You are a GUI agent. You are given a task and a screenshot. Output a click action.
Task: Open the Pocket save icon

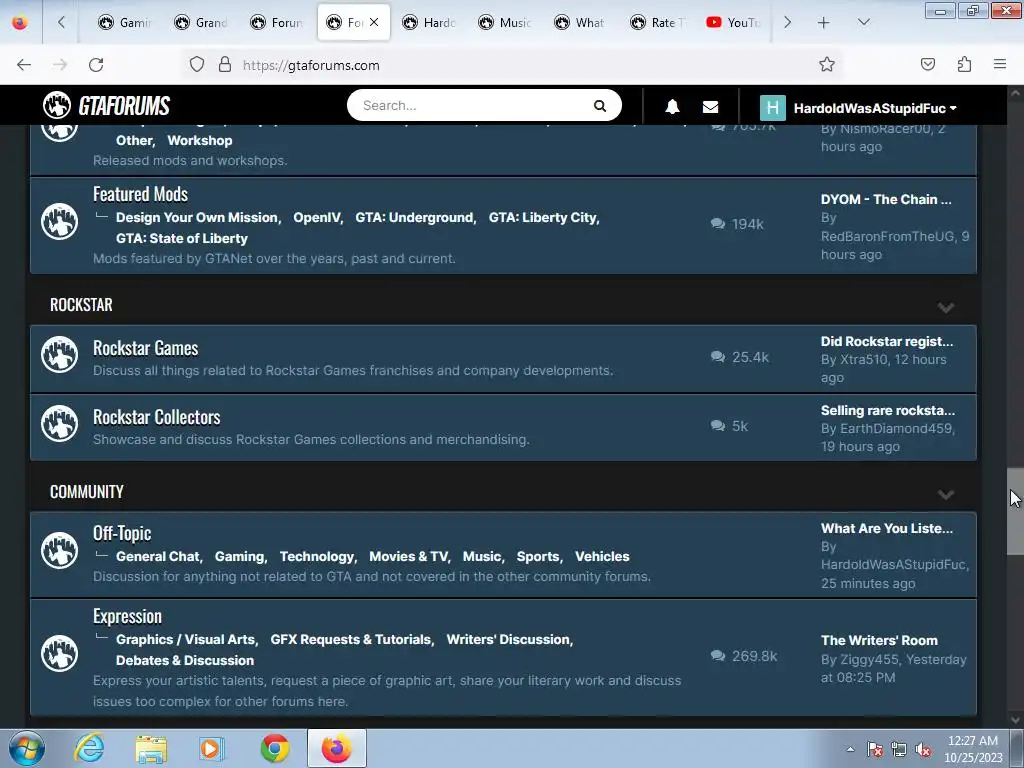pos(928,64)
